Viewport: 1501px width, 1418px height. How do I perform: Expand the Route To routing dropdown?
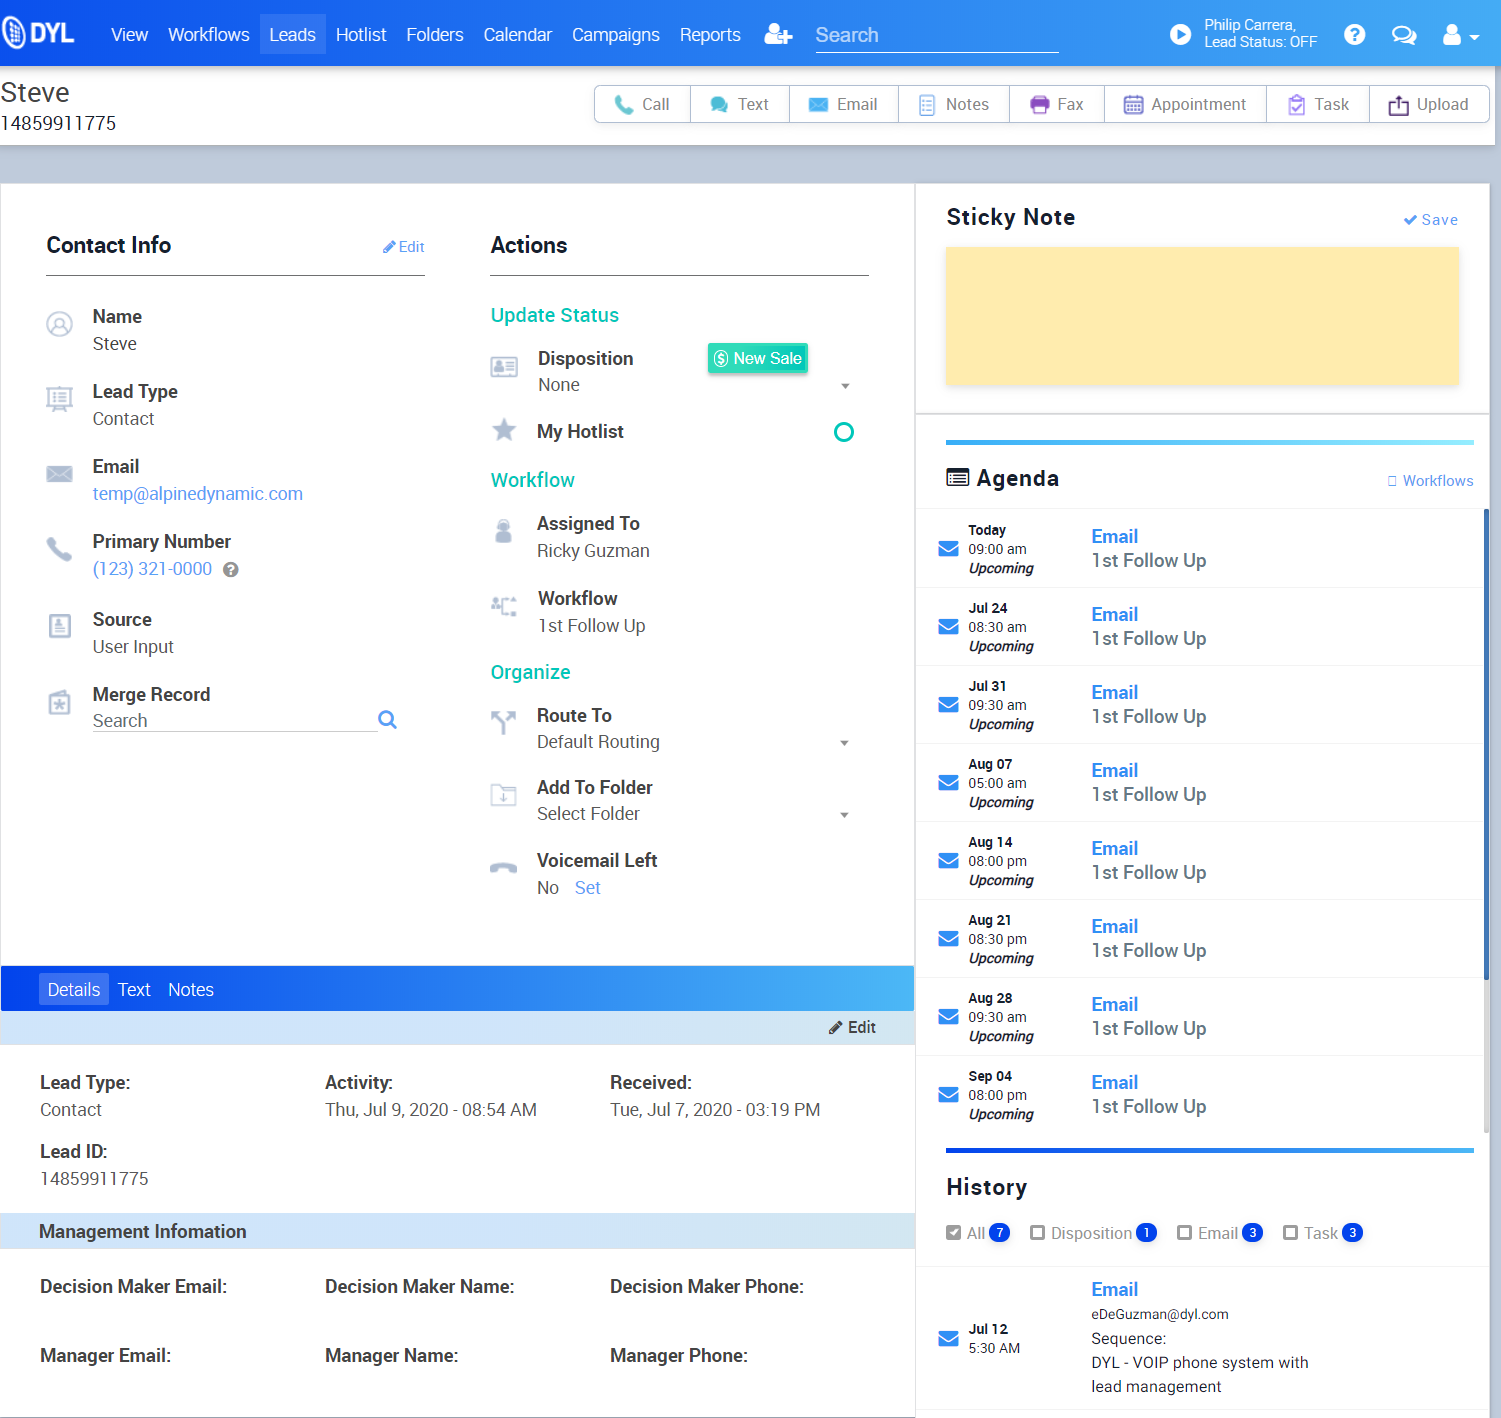[846, 742]
